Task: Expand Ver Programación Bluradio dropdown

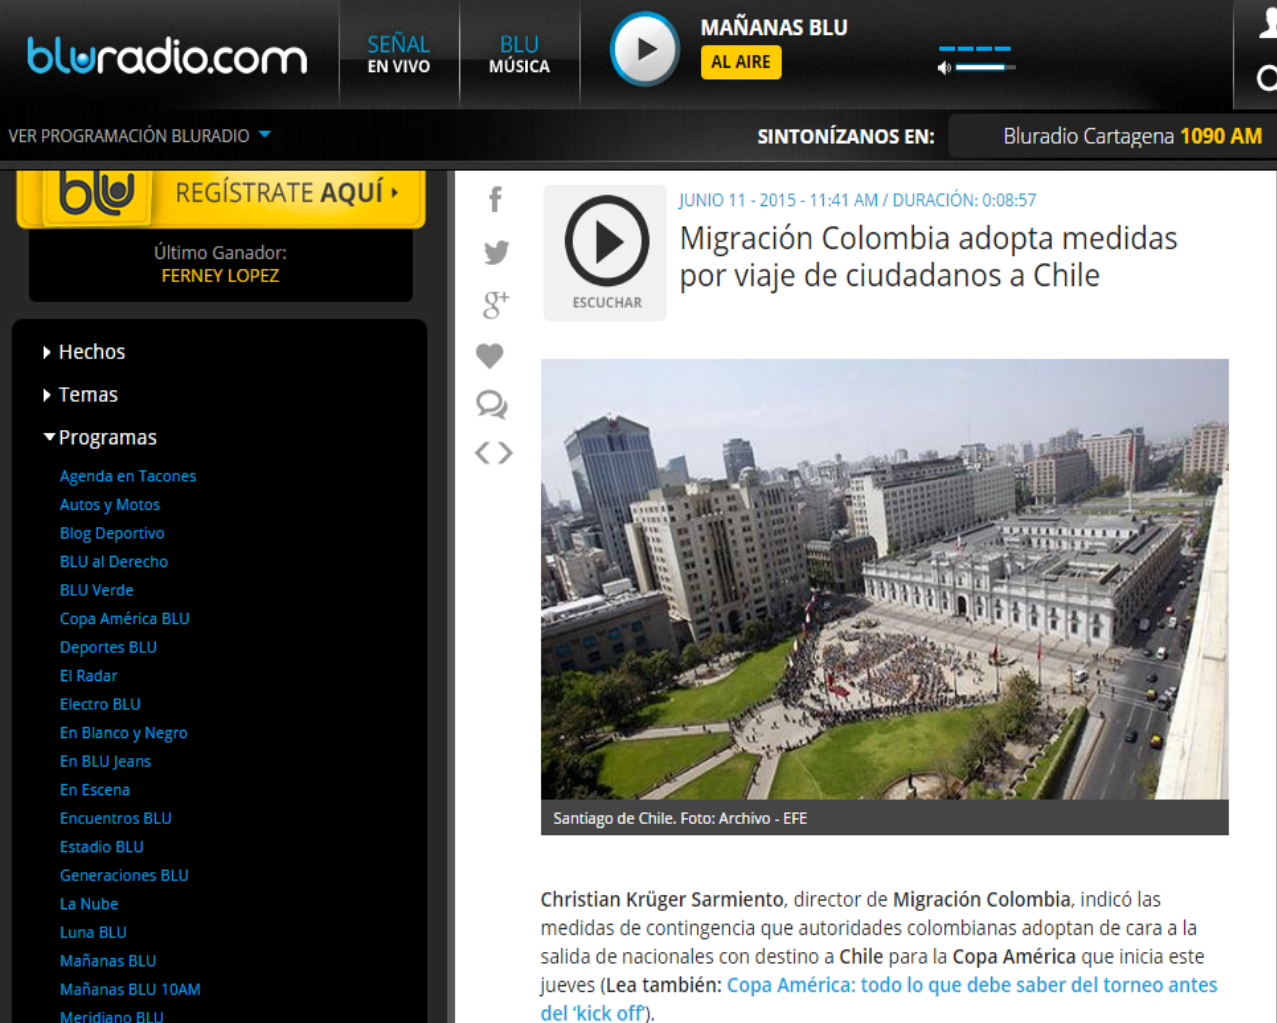Action: (x=140, y=135)
